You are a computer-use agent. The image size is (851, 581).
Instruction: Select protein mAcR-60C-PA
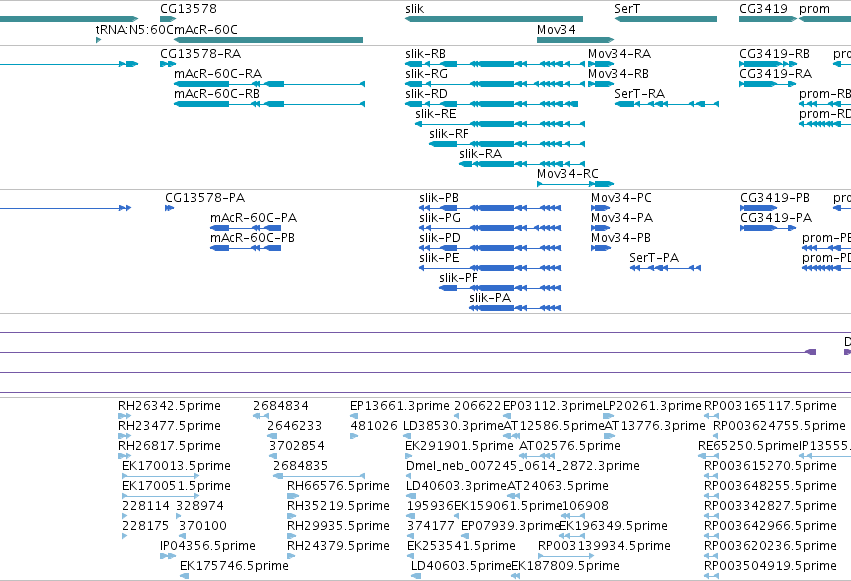pyautogui.click(x=245, y=228)
